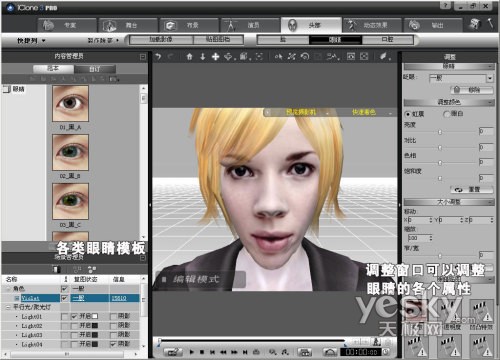Viewport: 500px width, 360px height.
Task: Click the undo arrow in viewport toolbar
Action: coord(159,57)
